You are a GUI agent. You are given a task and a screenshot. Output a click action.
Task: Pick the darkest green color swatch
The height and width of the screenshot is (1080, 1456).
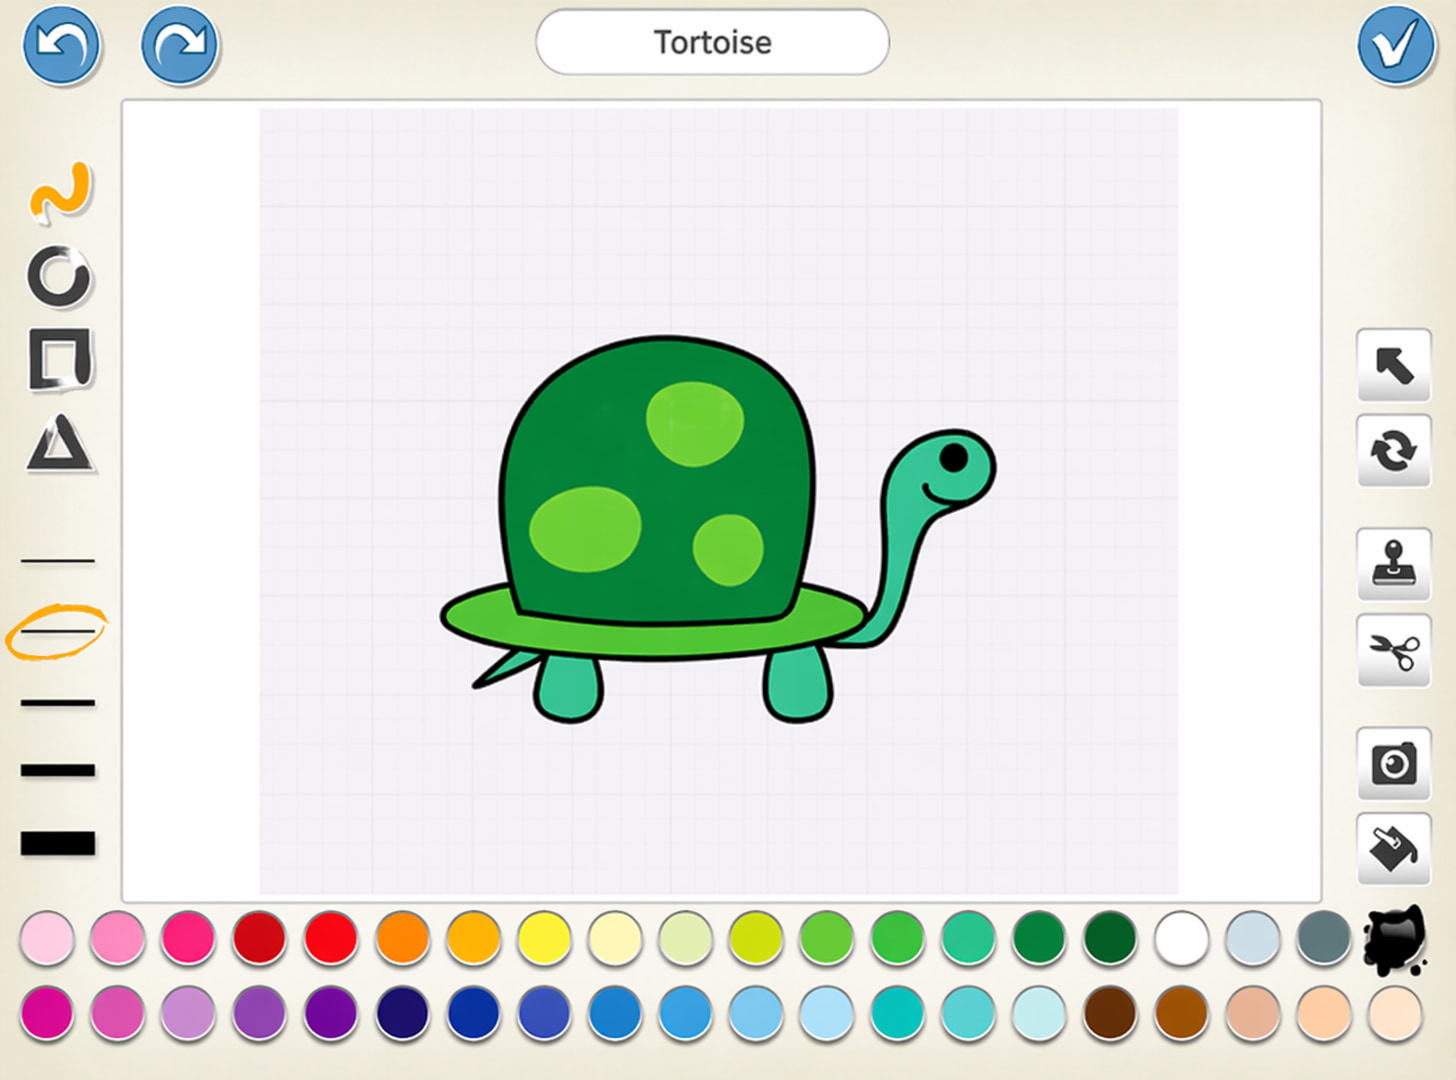tap(1110, 938)
